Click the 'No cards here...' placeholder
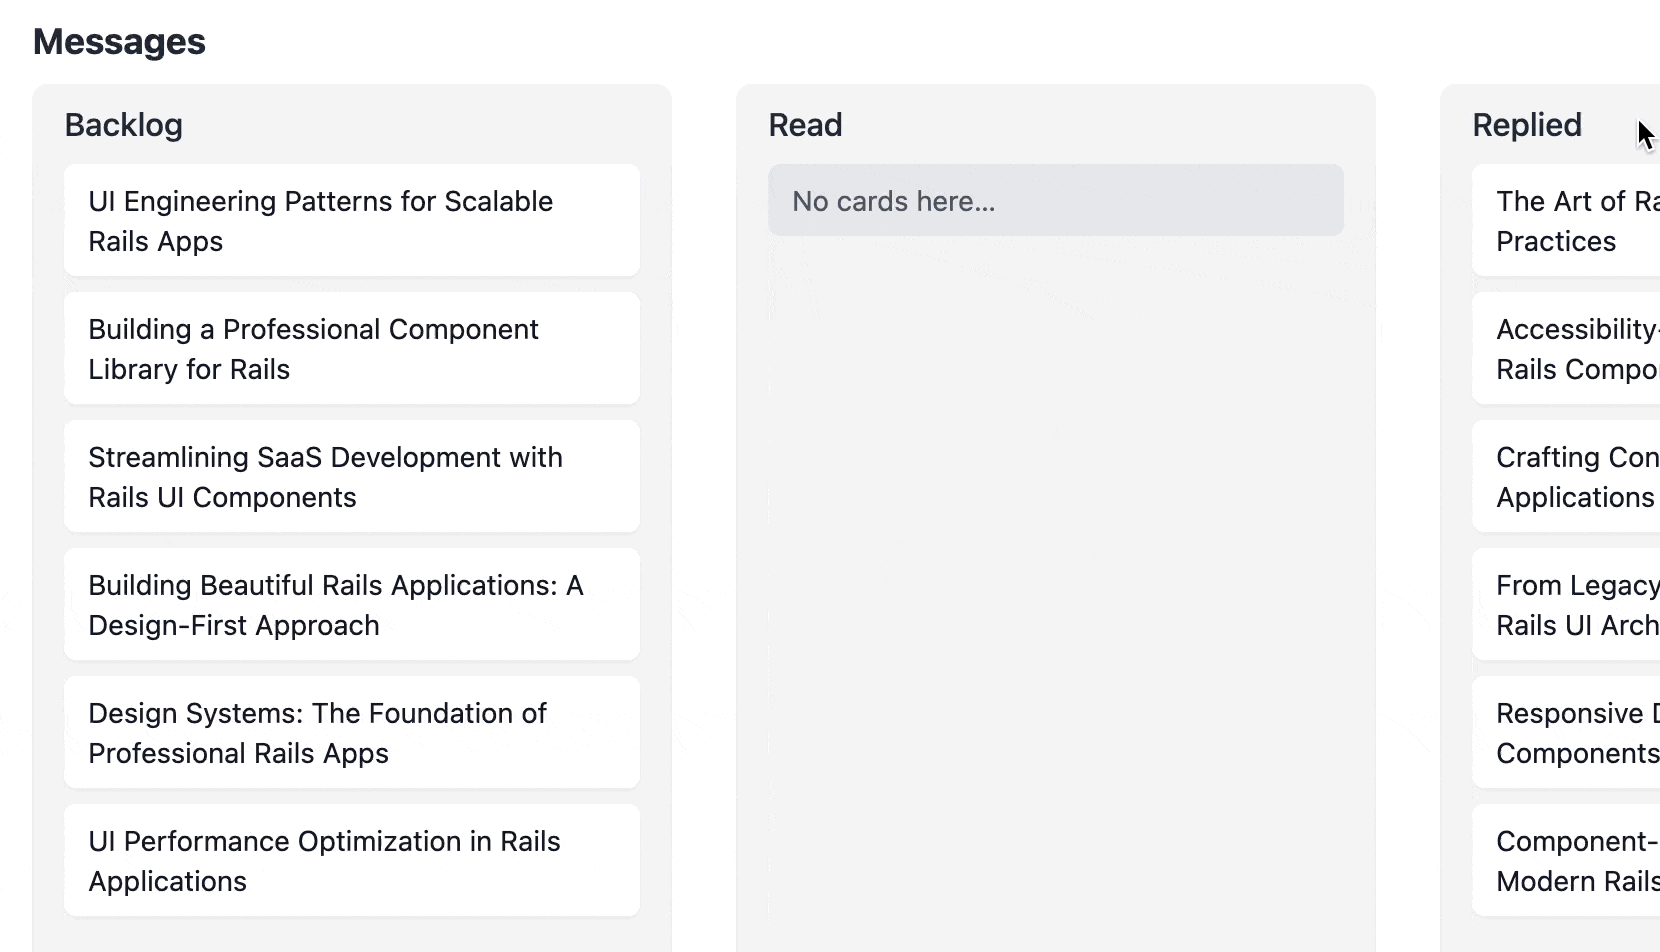This screenshot has width=1660, height=952. [x=1055, y=201]
